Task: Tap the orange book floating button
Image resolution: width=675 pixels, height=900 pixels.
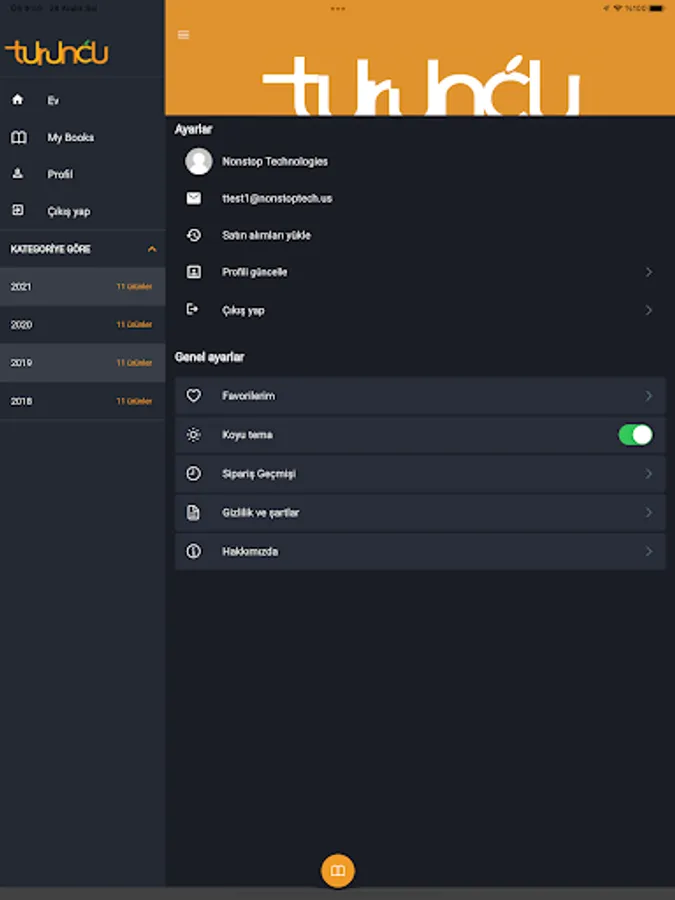Action: [338, 870]
